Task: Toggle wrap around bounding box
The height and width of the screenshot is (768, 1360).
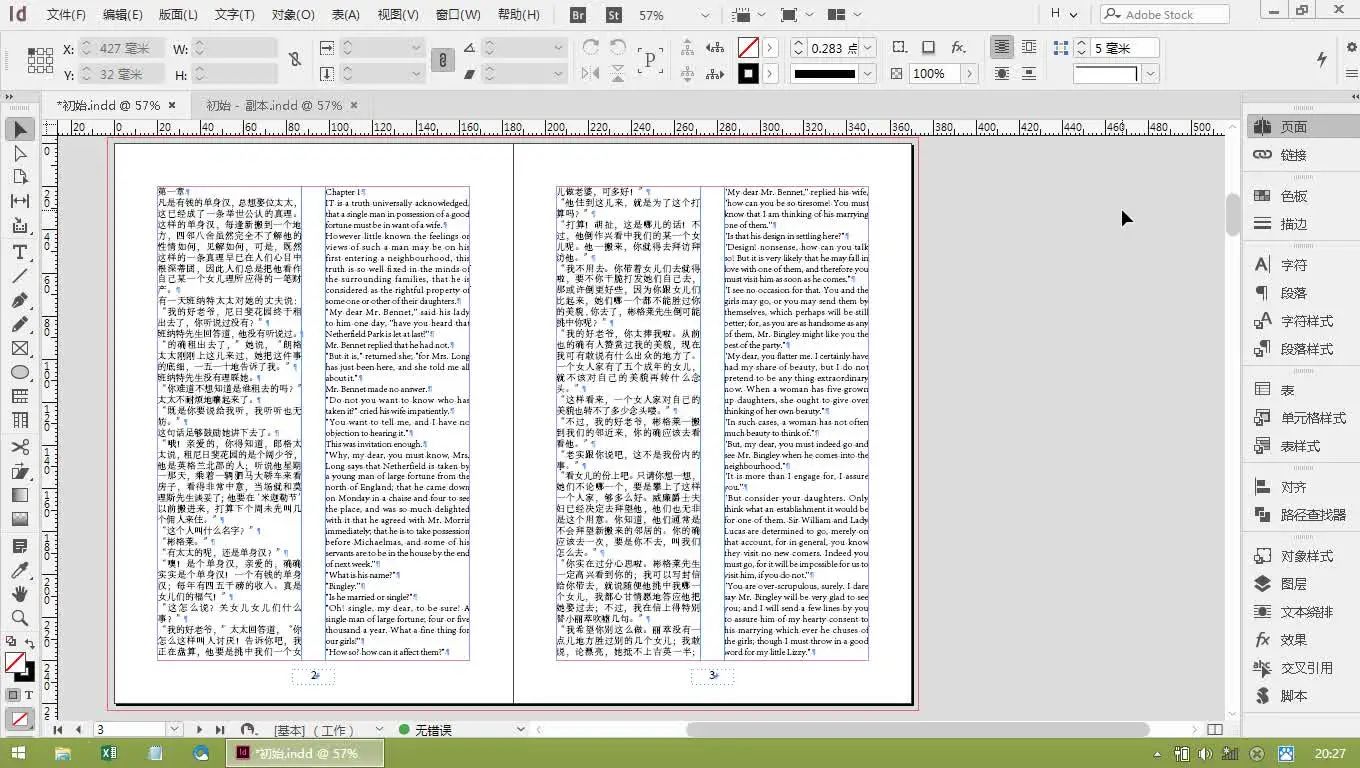Action: 1030,48
